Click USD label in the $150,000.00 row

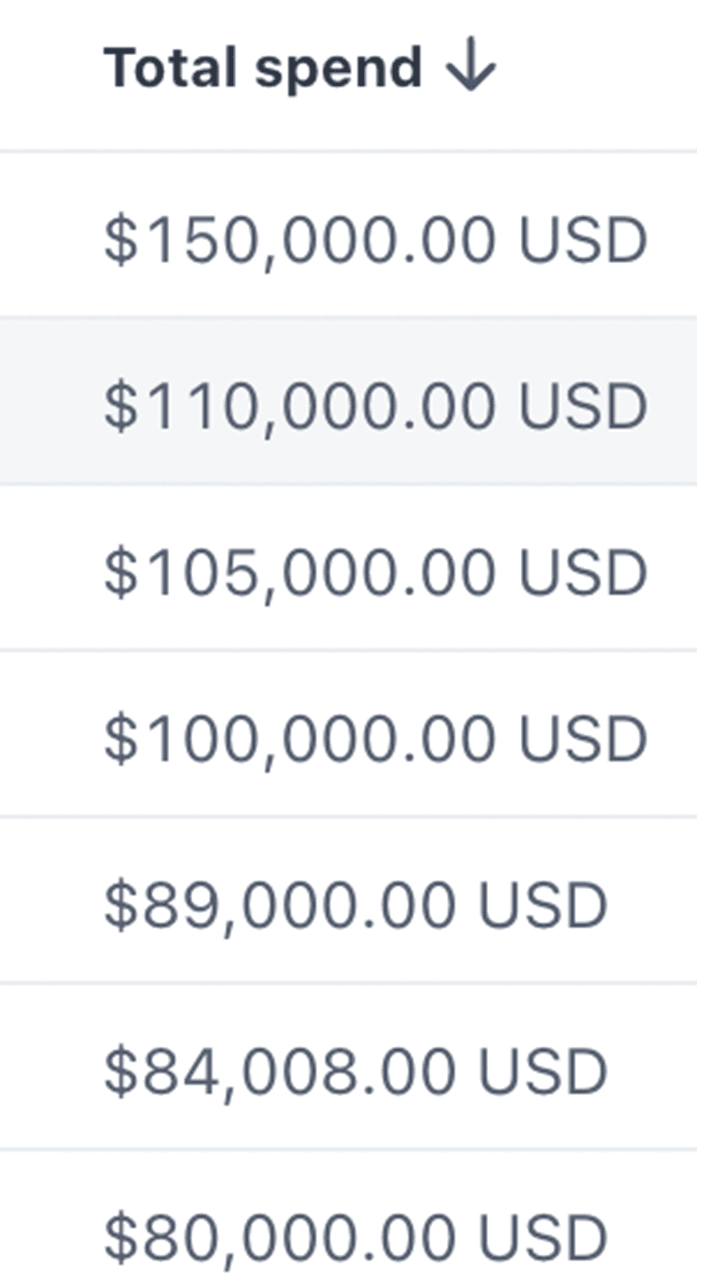click(582, 241)
